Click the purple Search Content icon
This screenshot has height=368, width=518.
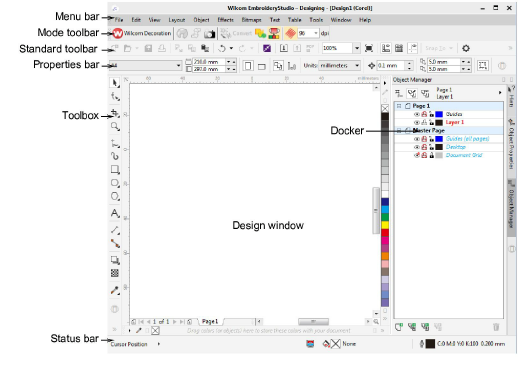[x=267, y=48]
